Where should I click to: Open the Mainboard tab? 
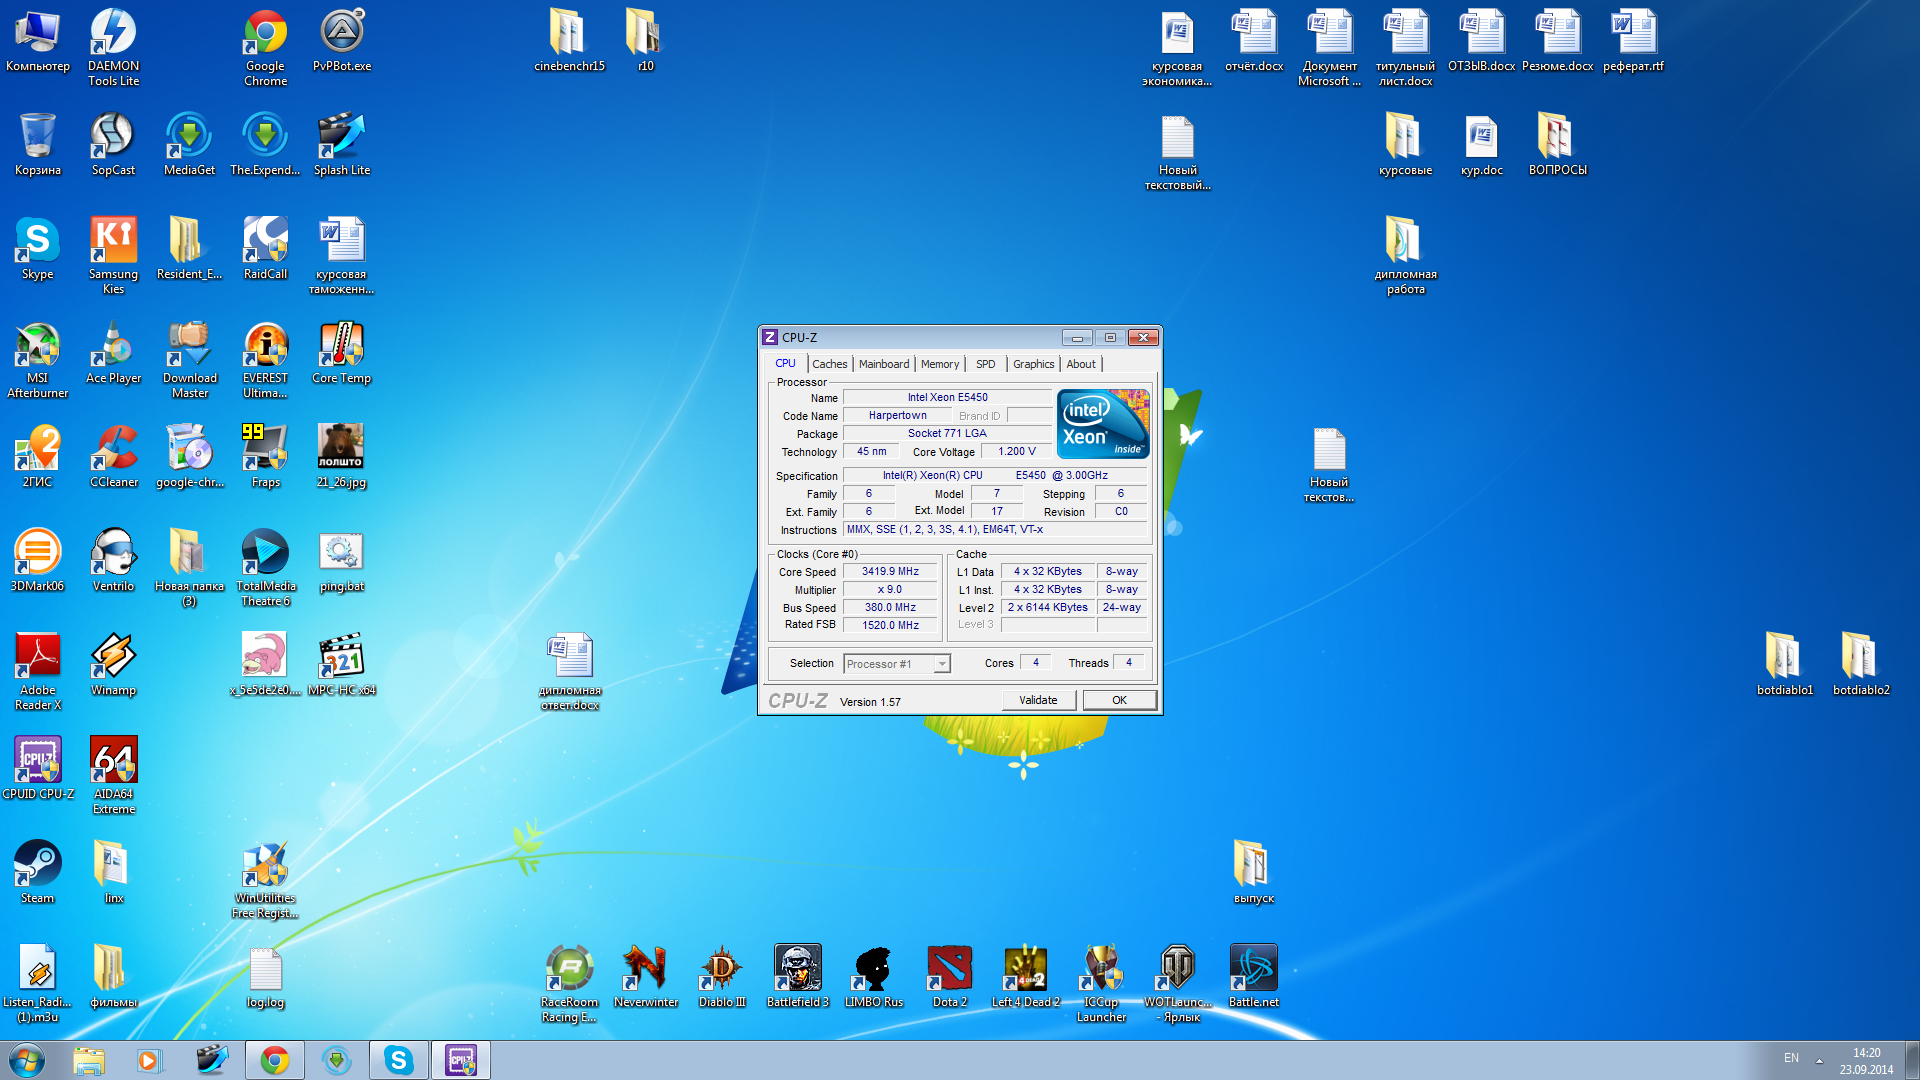884,364
